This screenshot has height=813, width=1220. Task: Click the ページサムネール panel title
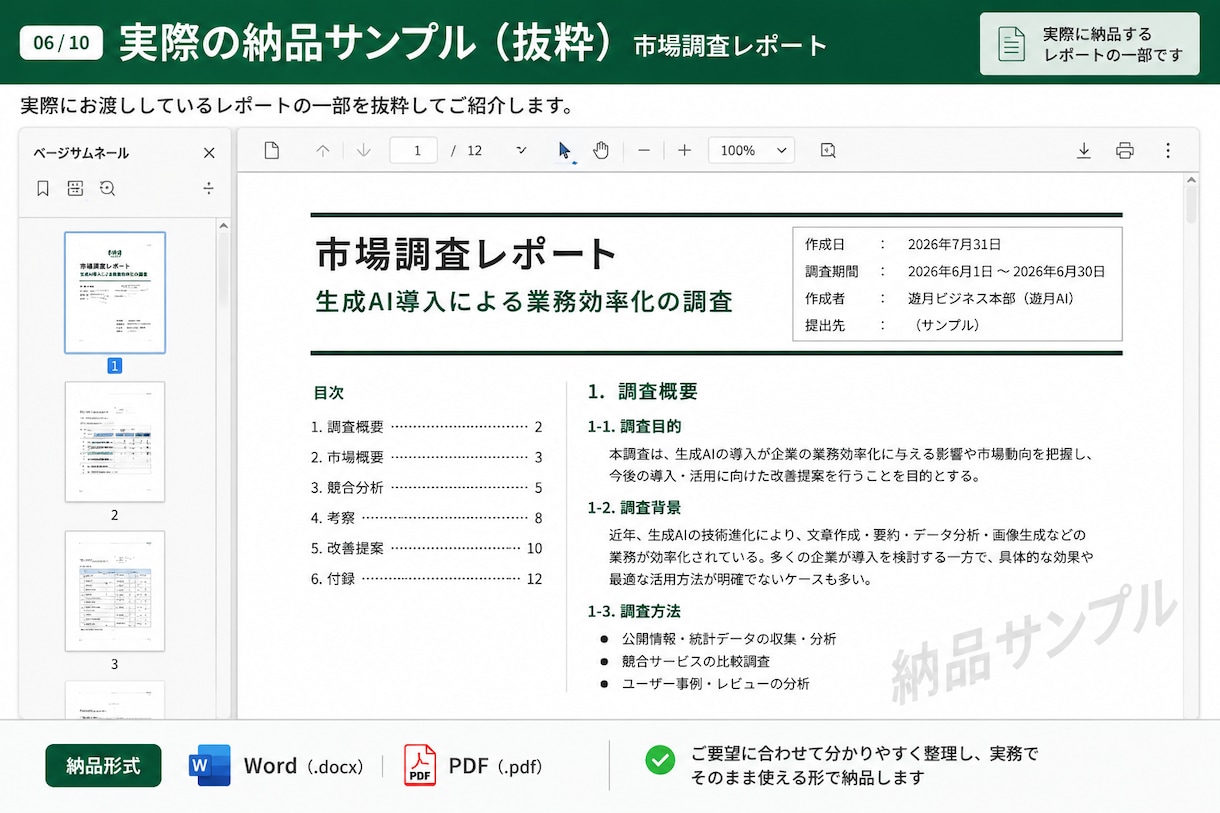tap(81, 153)
